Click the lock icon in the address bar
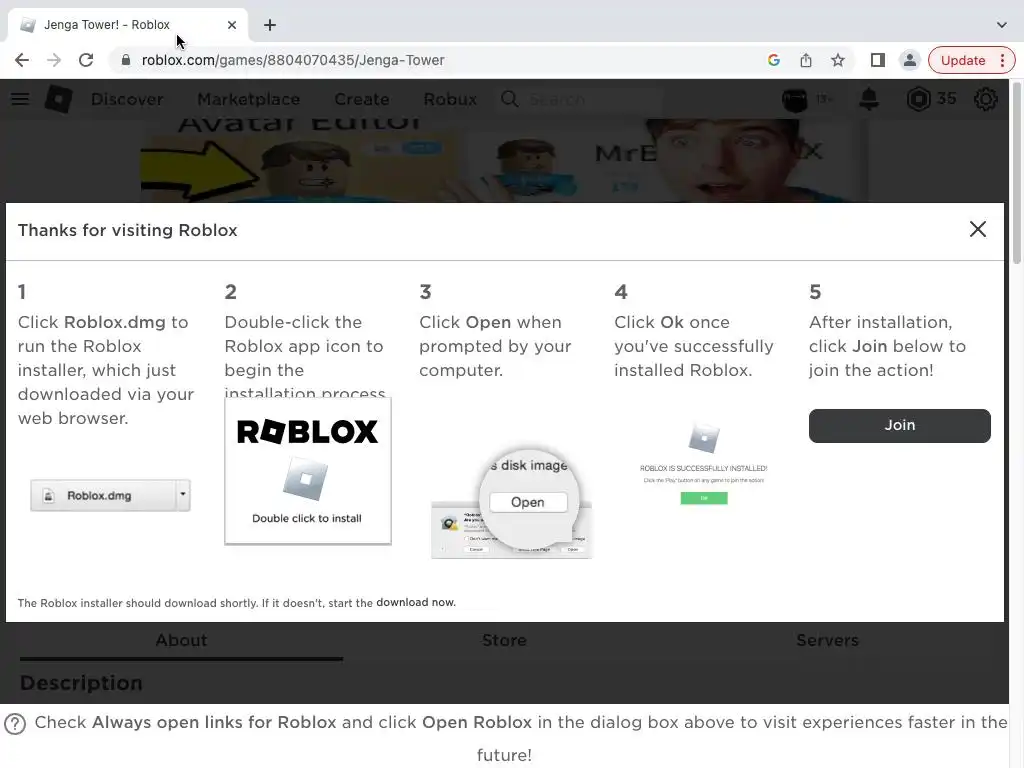The image size is (1024, 768). coord(126,60)
